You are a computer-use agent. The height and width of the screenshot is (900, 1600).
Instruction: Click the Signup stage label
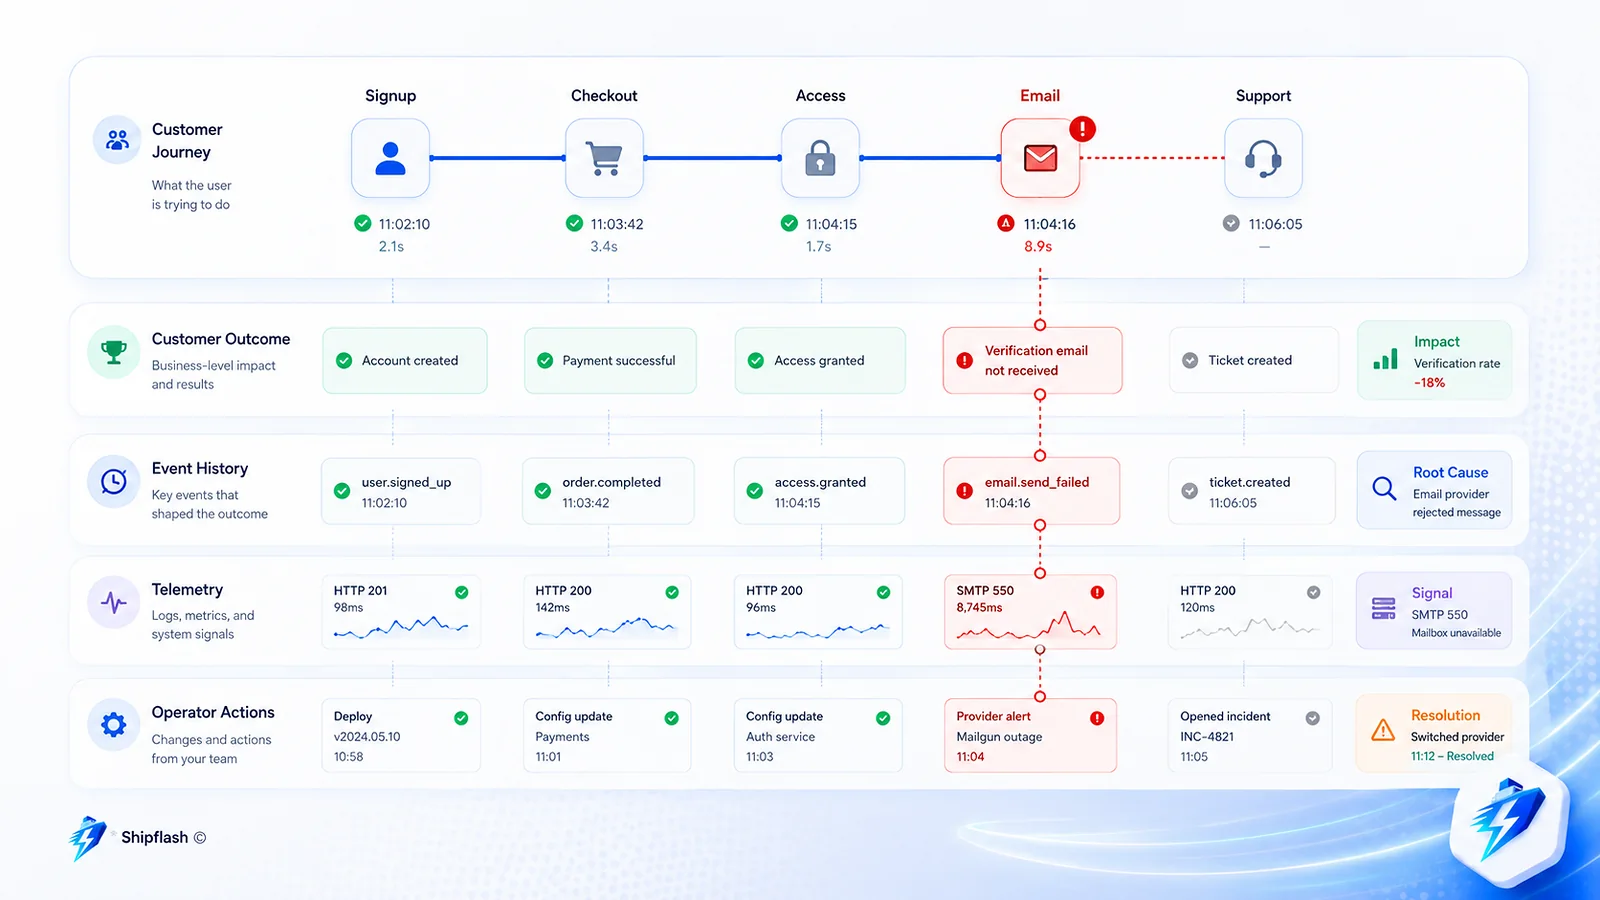(390, 96)
